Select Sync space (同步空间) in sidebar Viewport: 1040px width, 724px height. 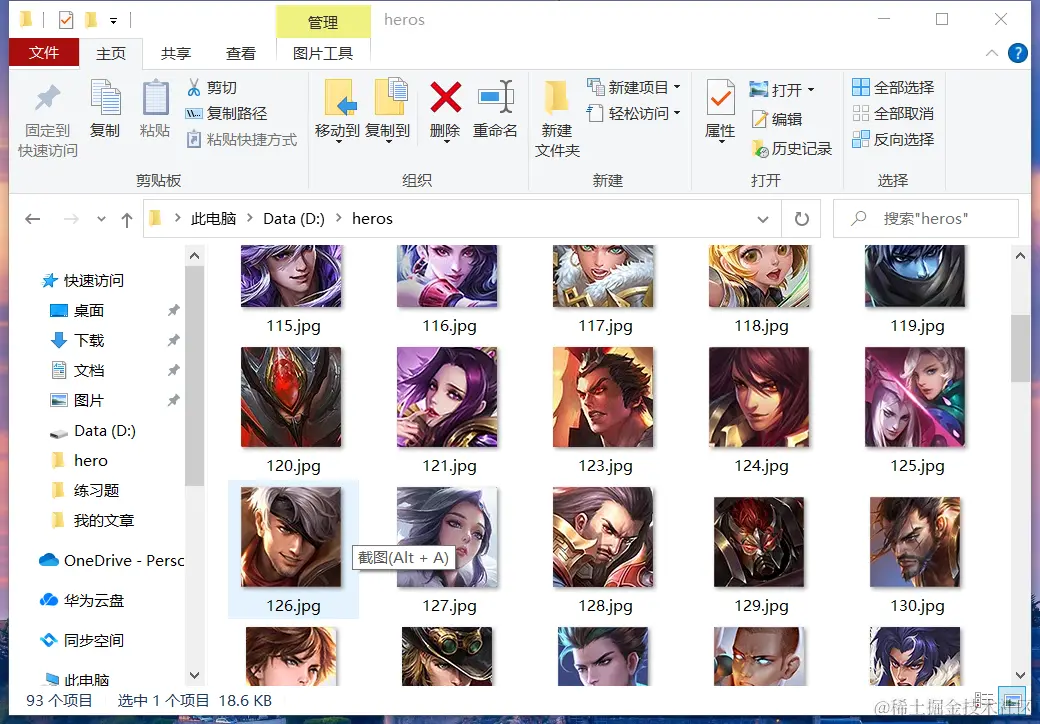click(82, 640)
